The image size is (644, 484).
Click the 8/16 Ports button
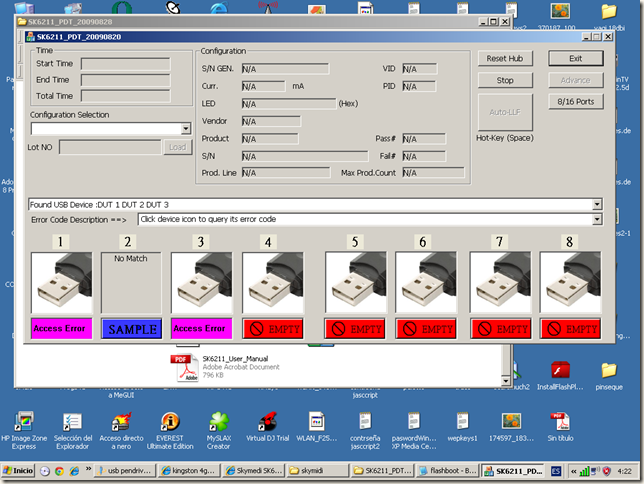[x=576, y=101]
